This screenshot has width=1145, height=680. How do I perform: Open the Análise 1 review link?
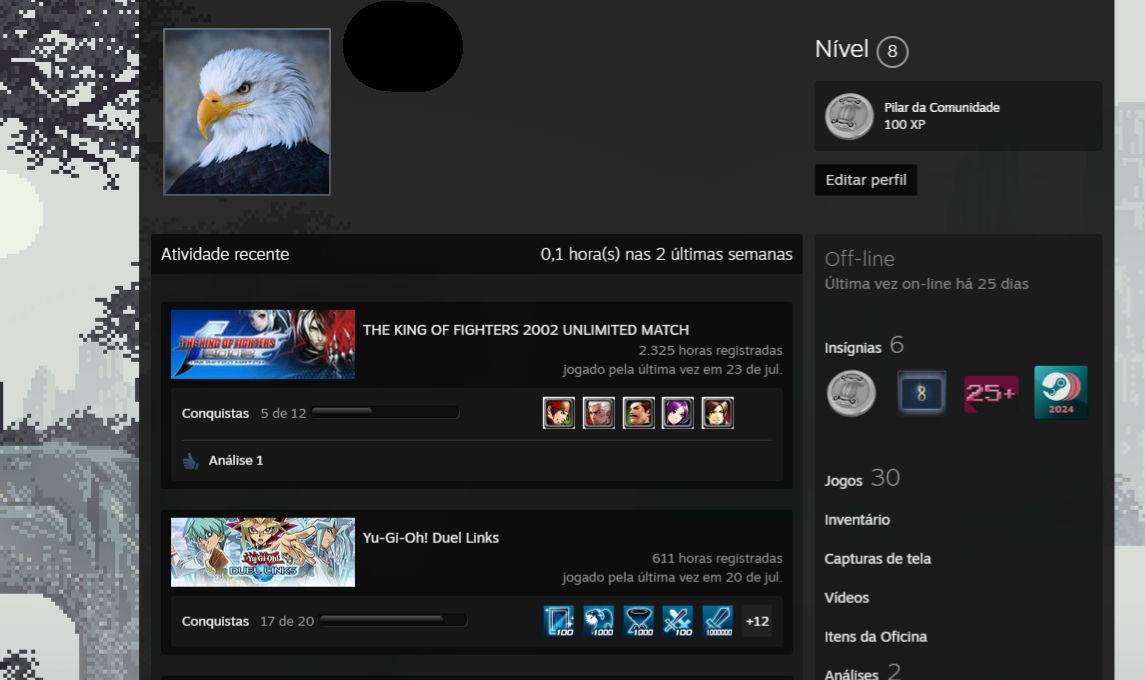click(236, 460)
